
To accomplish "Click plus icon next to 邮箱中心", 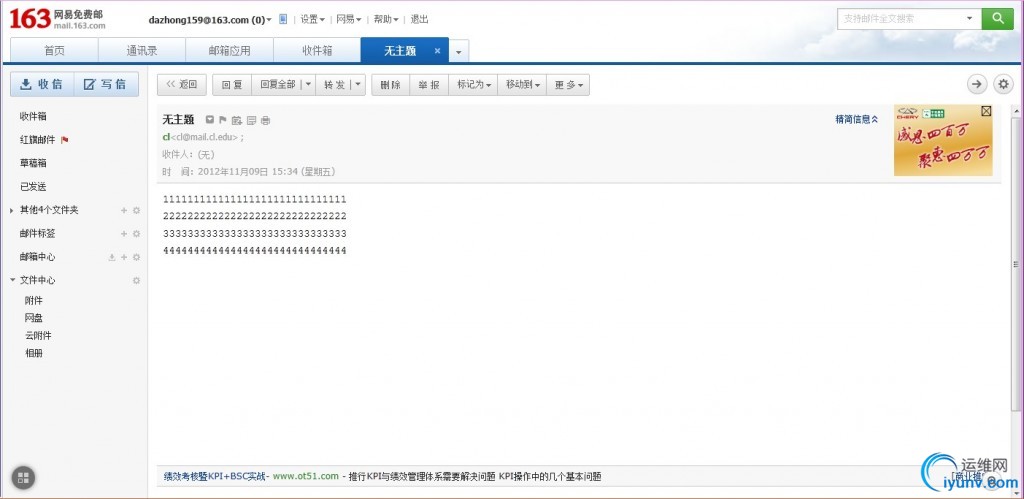I will [124, 257].
